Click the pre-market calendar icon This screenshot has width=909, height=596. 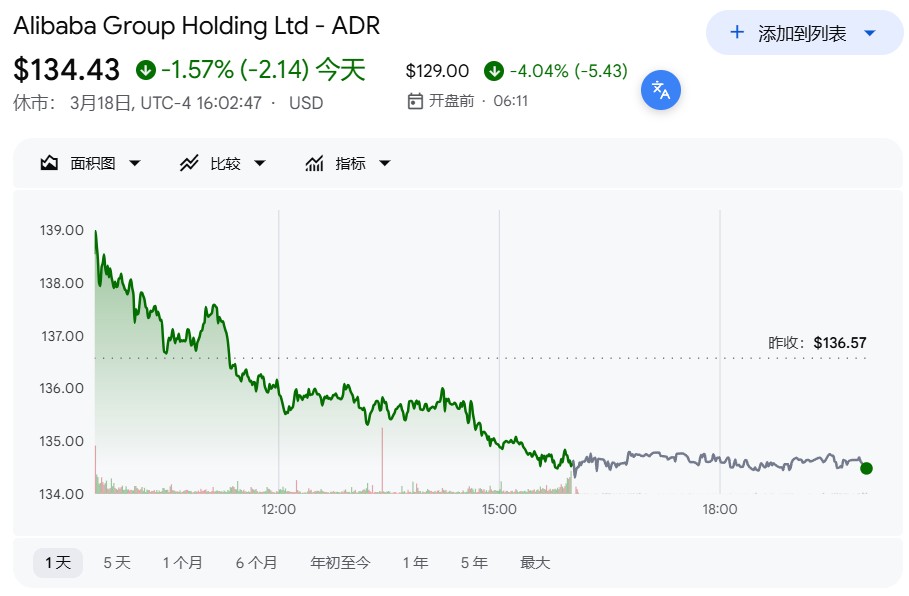click(x=416, y=101)
